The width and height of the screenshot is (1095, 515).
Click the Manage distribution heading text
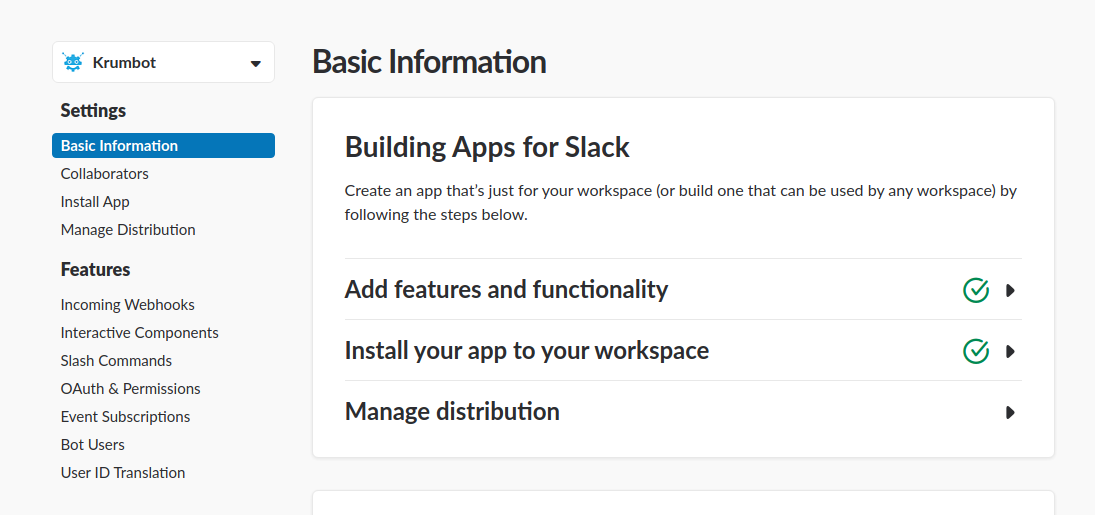coord(452,411)
